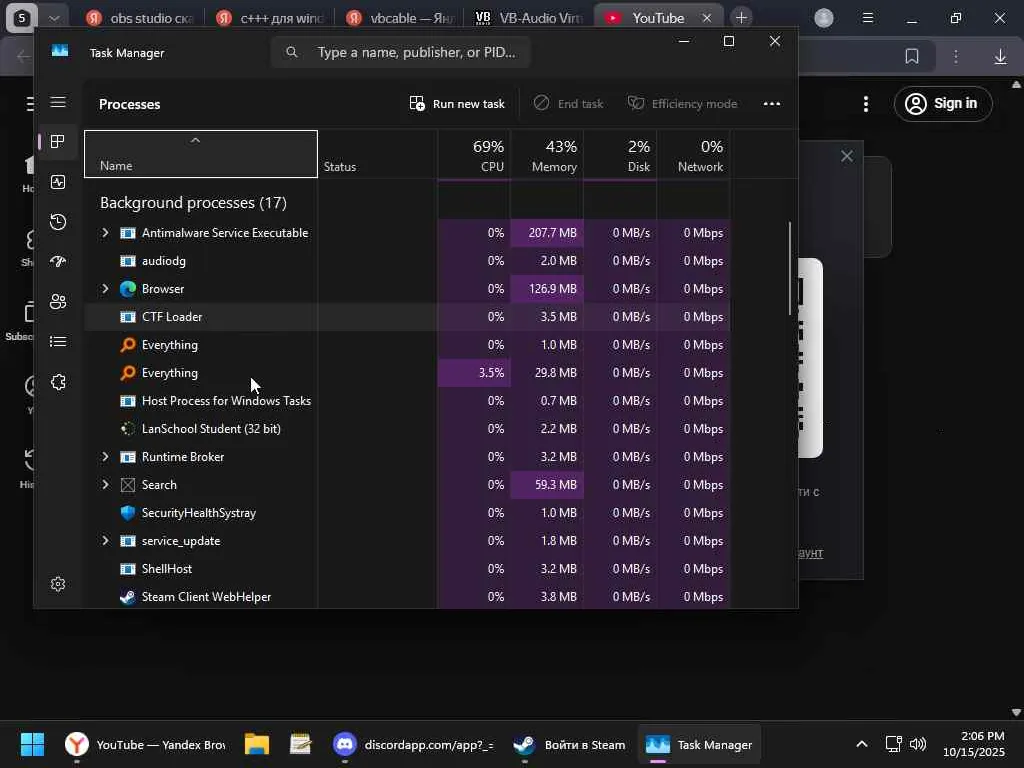Select the audiodg process row
The image size is (1024, 768).
(x=408, y=261)
